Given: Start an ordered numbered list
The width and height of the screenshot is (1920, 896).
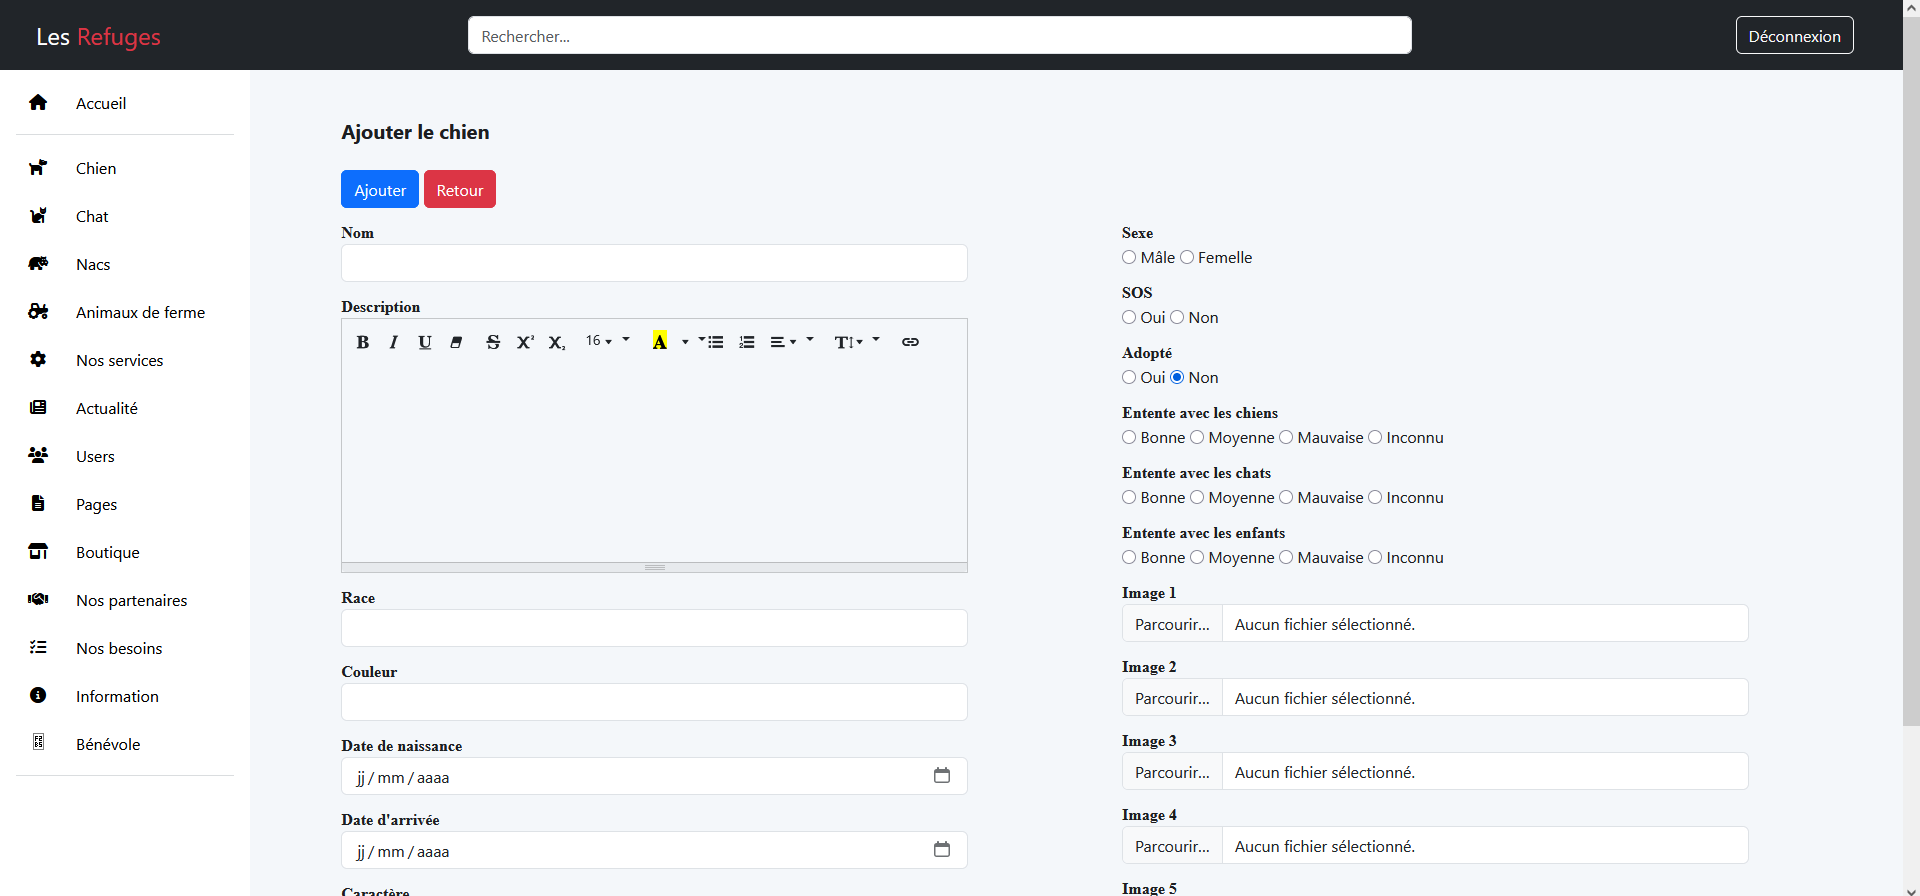Looking at the screenshot, I should coord(747,342).
